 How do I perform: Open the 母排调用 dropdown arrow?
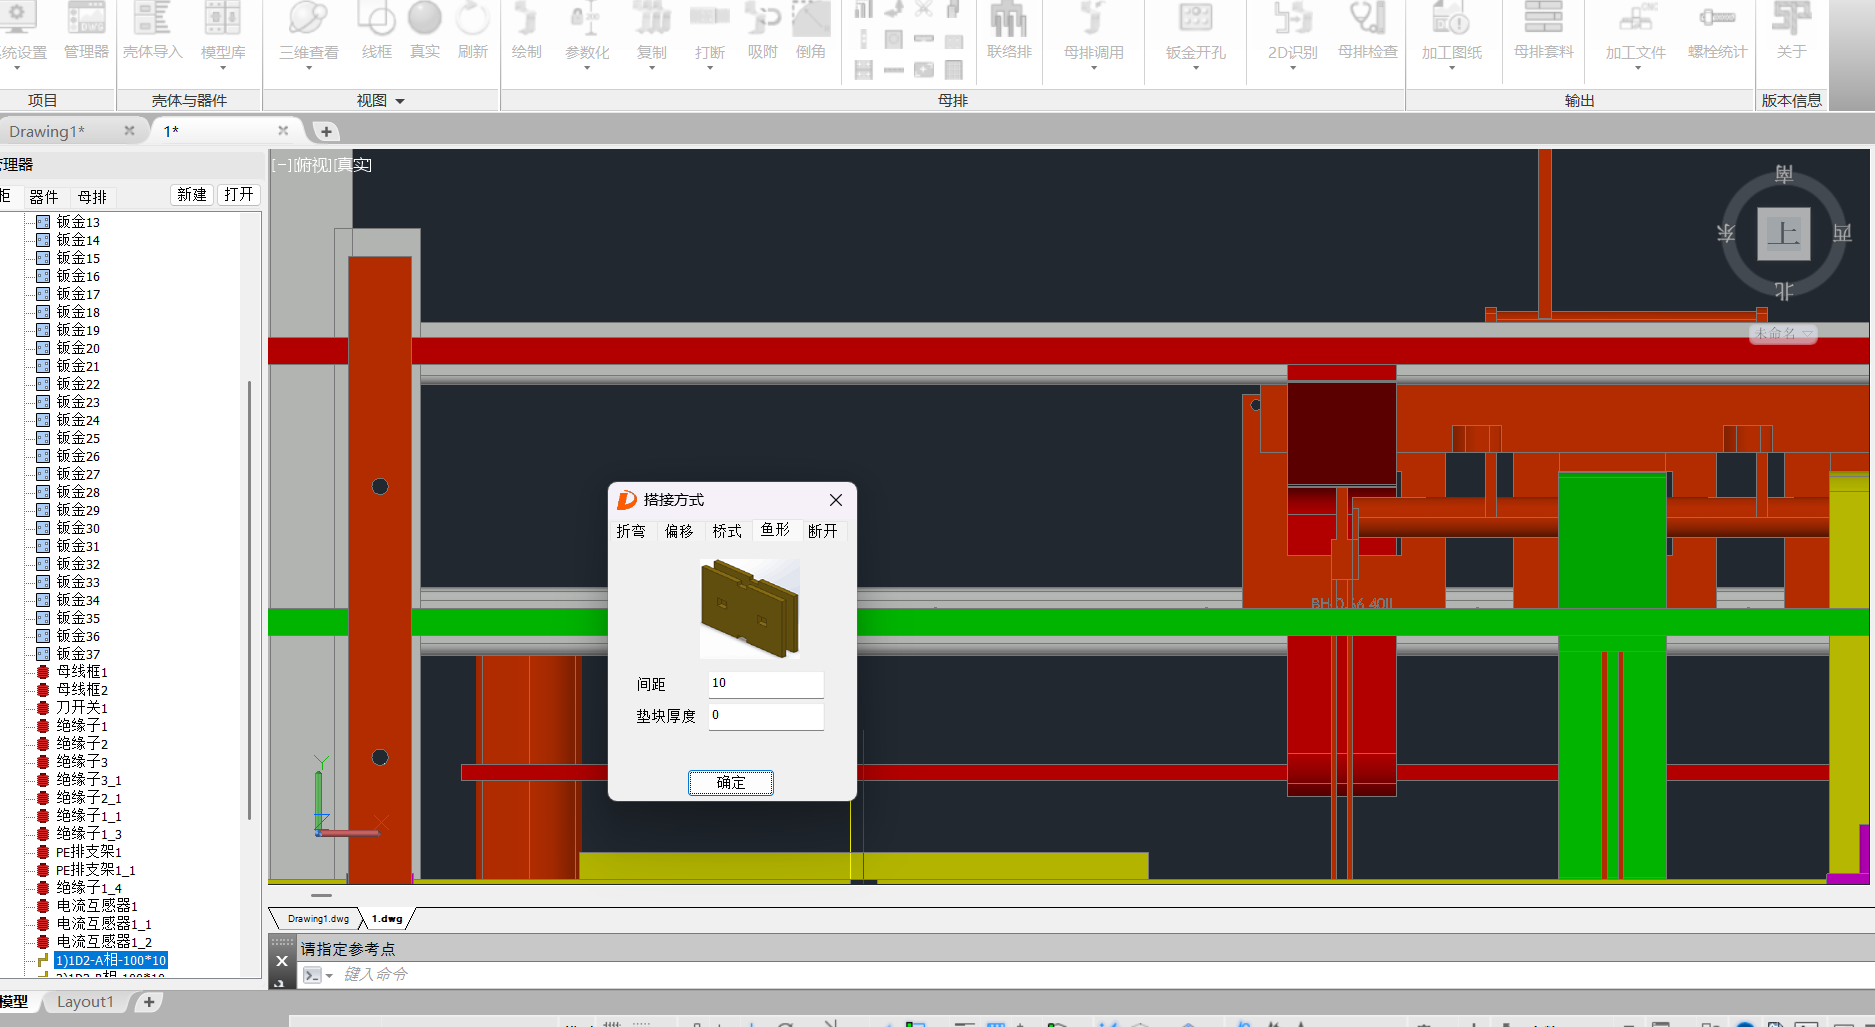1093,68
